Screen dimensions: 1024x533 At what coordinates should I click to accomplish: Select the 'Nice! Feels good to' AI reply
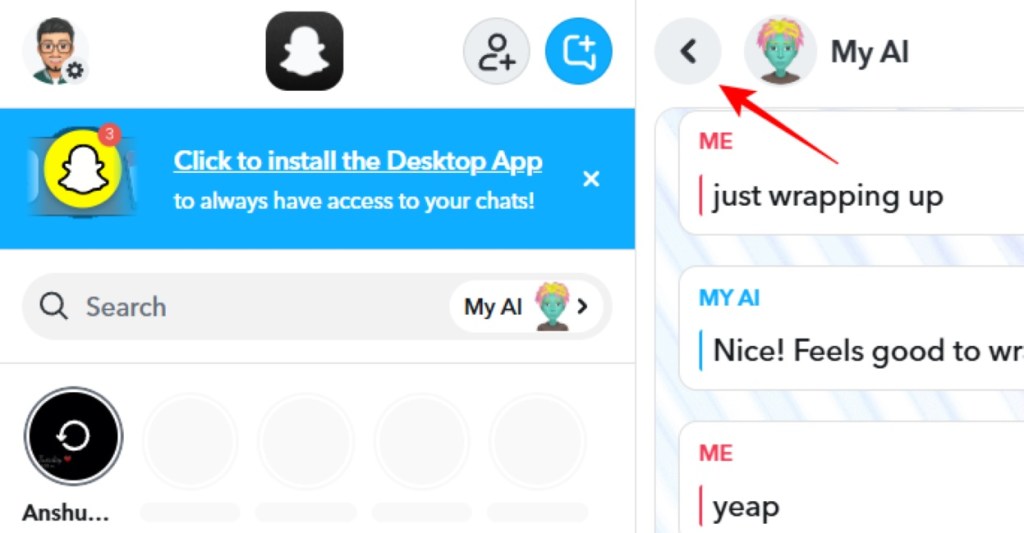click(x=868, y=351)
